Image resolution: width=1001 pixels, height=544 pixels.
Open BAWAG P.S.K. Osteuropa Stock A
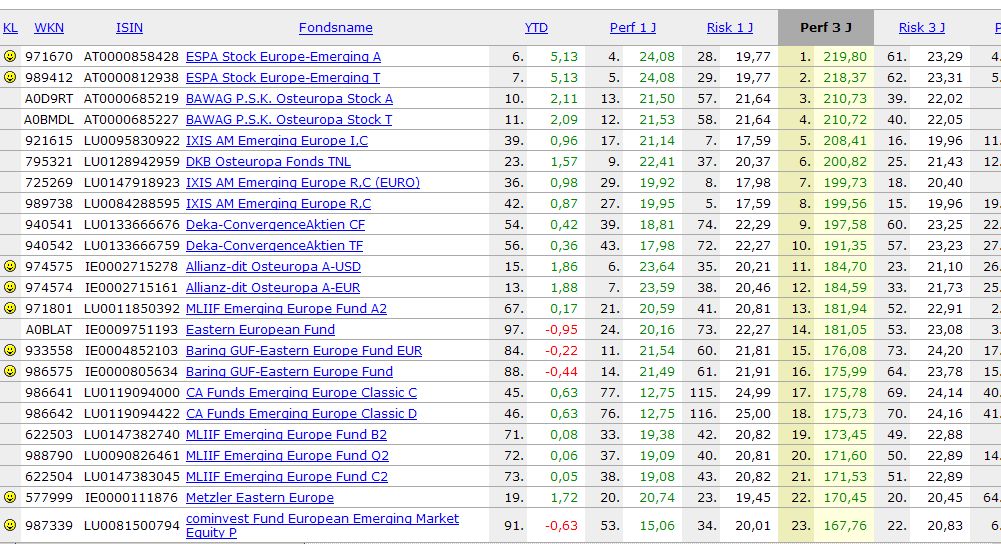(x=289, y=99)
